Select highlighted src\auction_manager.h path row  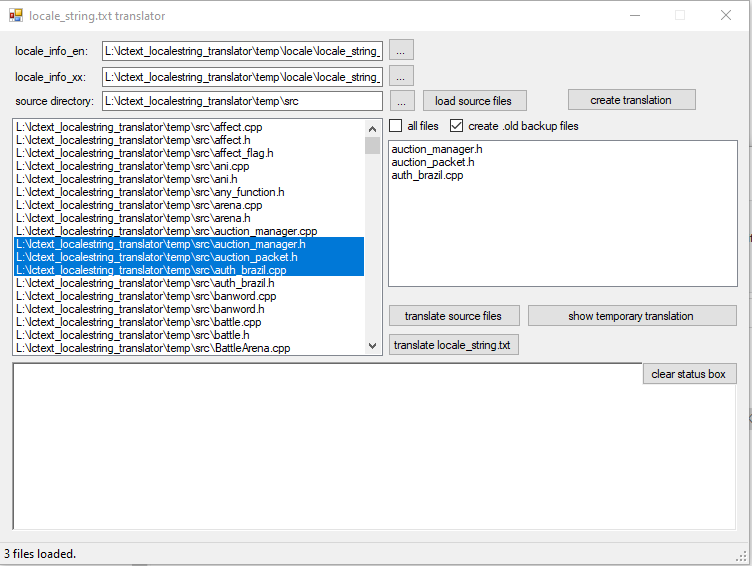coord(189,244)
